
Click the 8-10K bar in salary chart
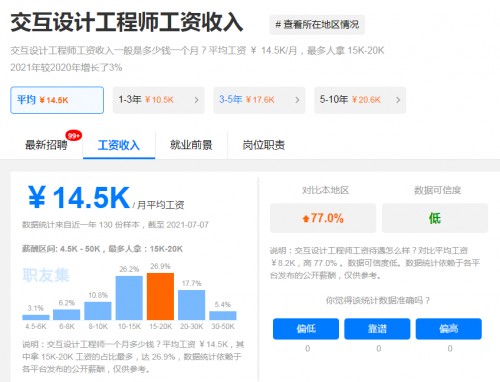coord(98,311)
